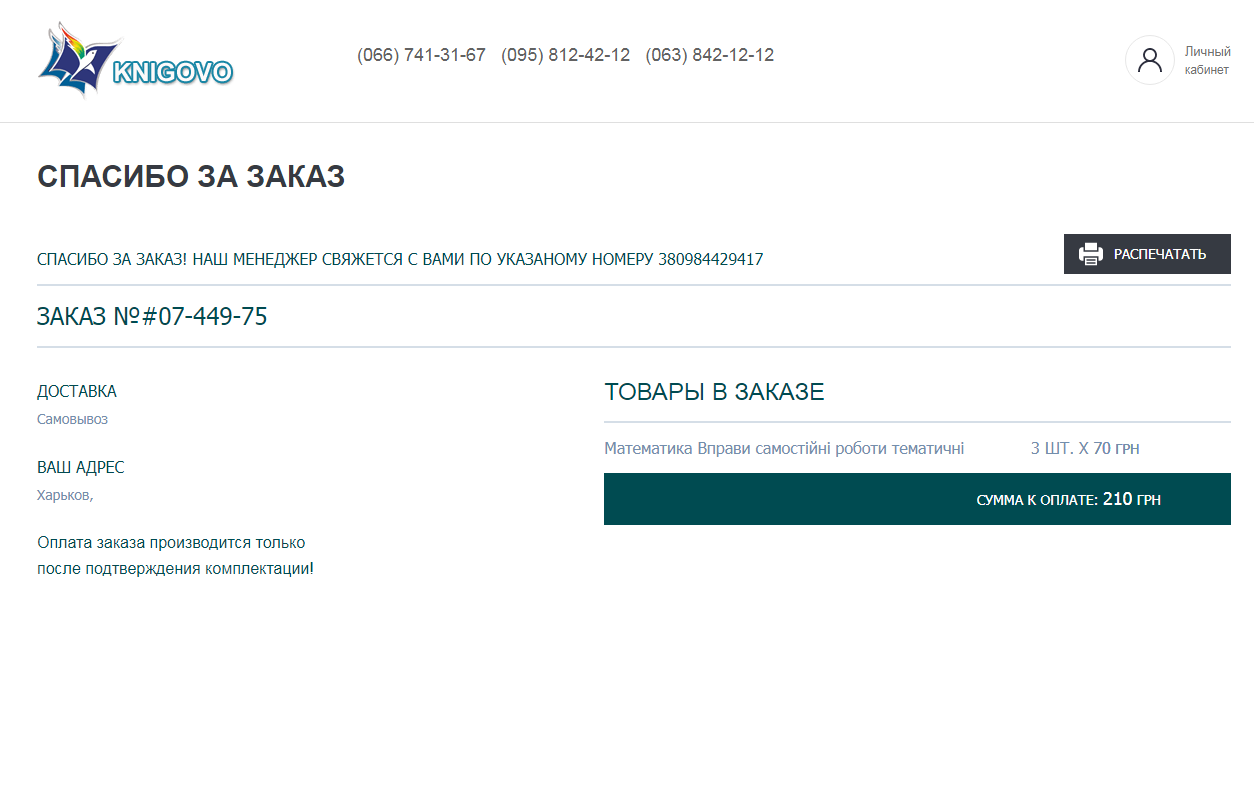The image size is (1254, 785).
Task: Click the printer icon in print button
Action: (1091, 254)
